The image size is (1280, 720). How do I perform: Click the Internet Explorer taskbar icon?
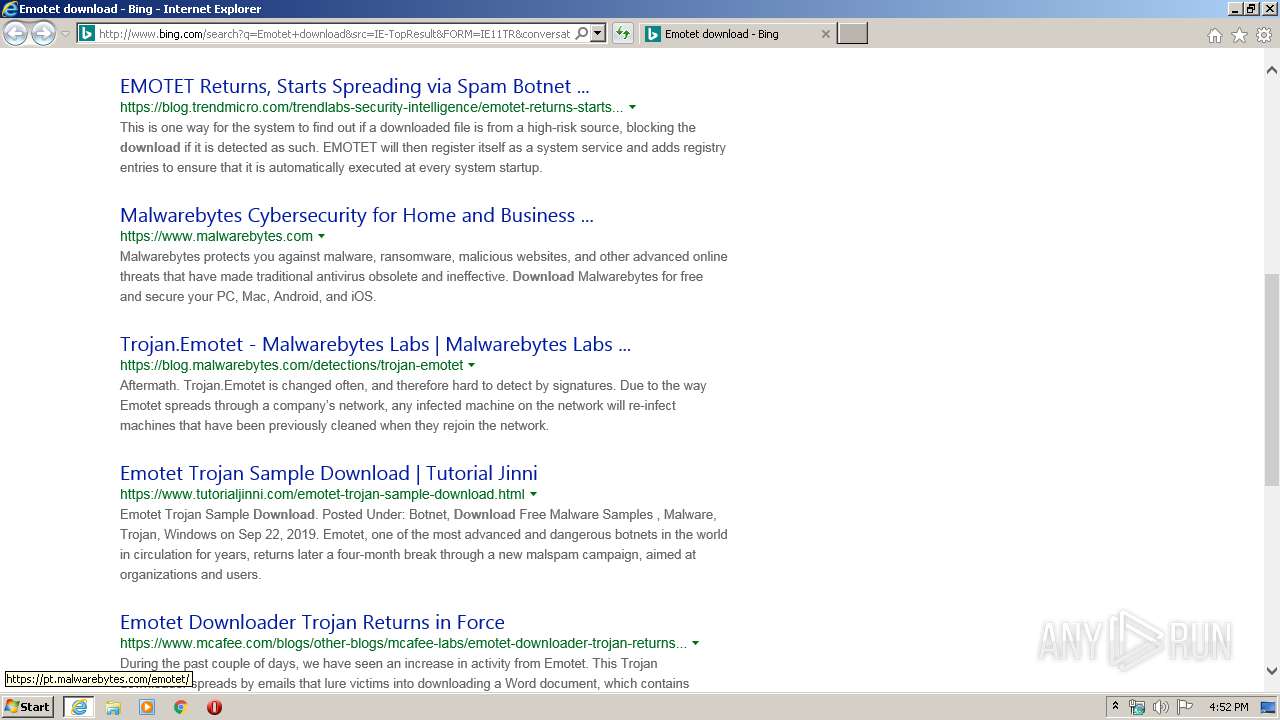[x=79, y=707]
